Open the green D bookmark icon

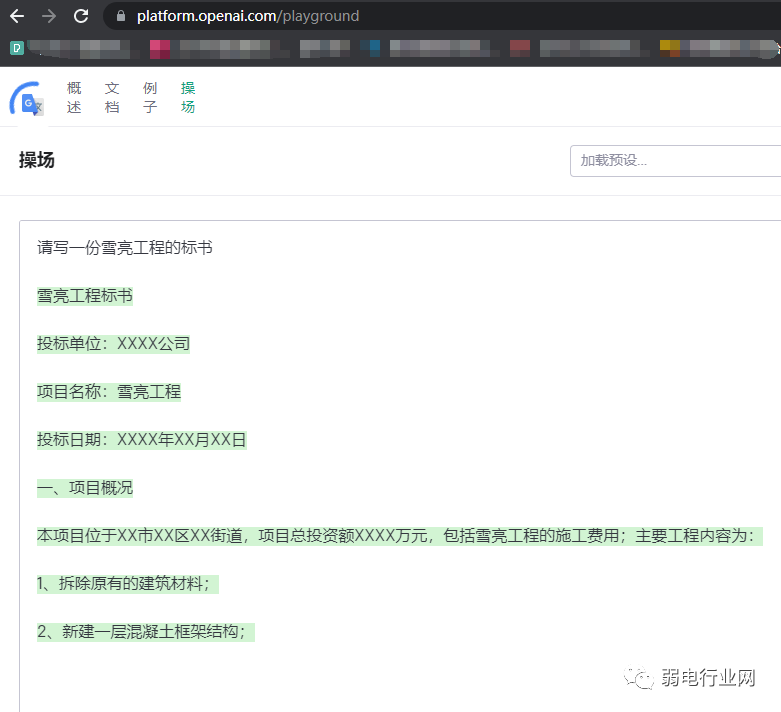coord(17,47)
